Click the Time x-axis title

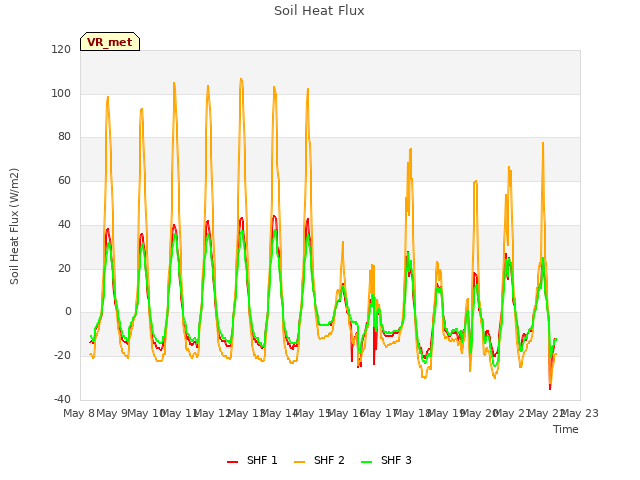(566, 429)
